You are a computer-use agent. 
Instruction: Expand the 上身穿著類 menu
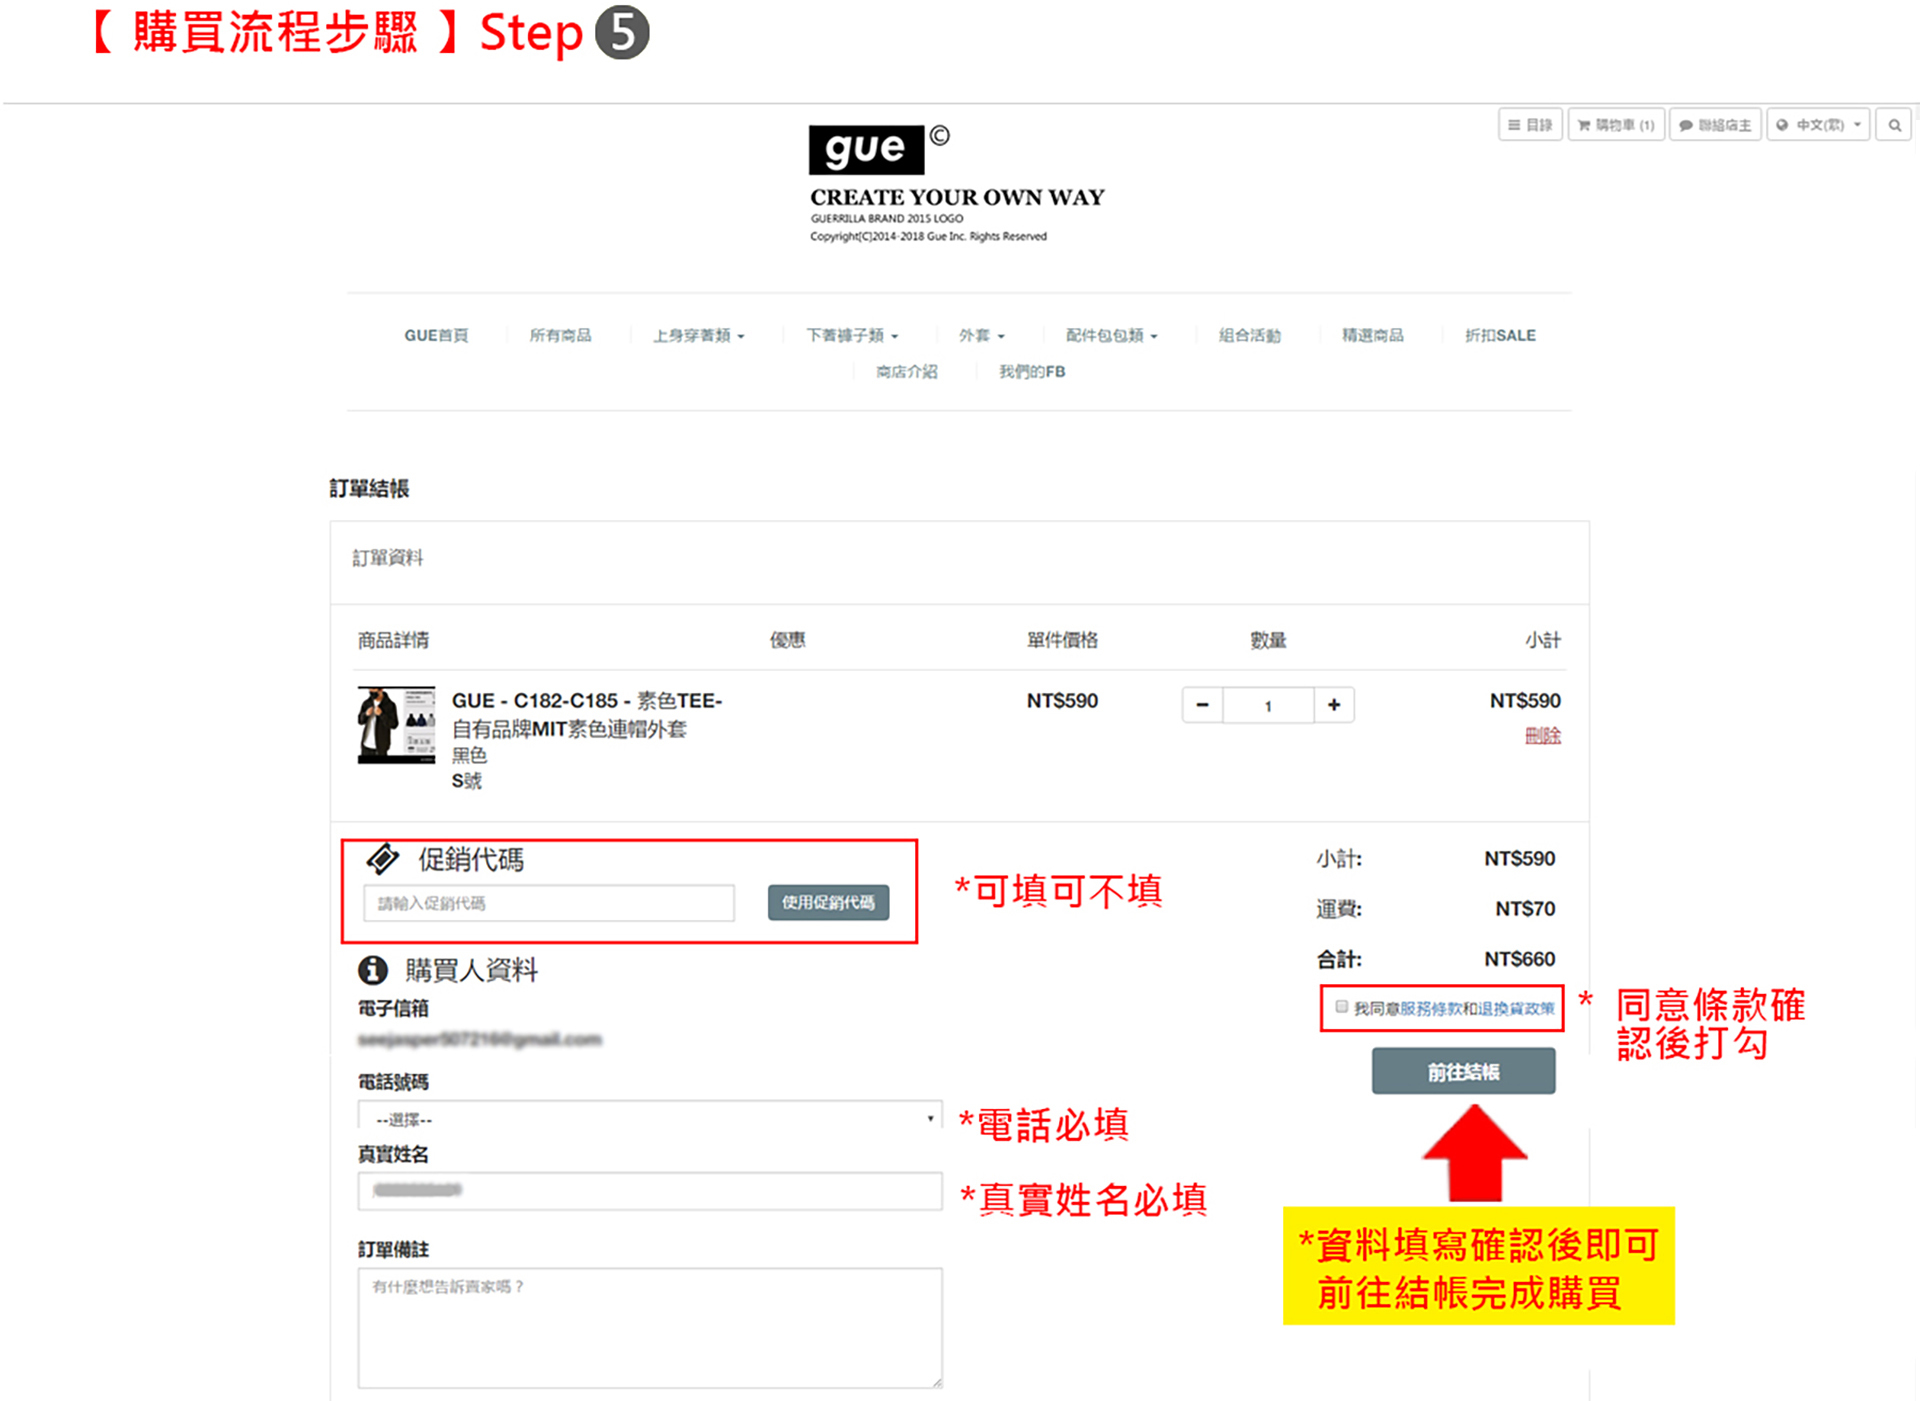click(x=698, y=335)
